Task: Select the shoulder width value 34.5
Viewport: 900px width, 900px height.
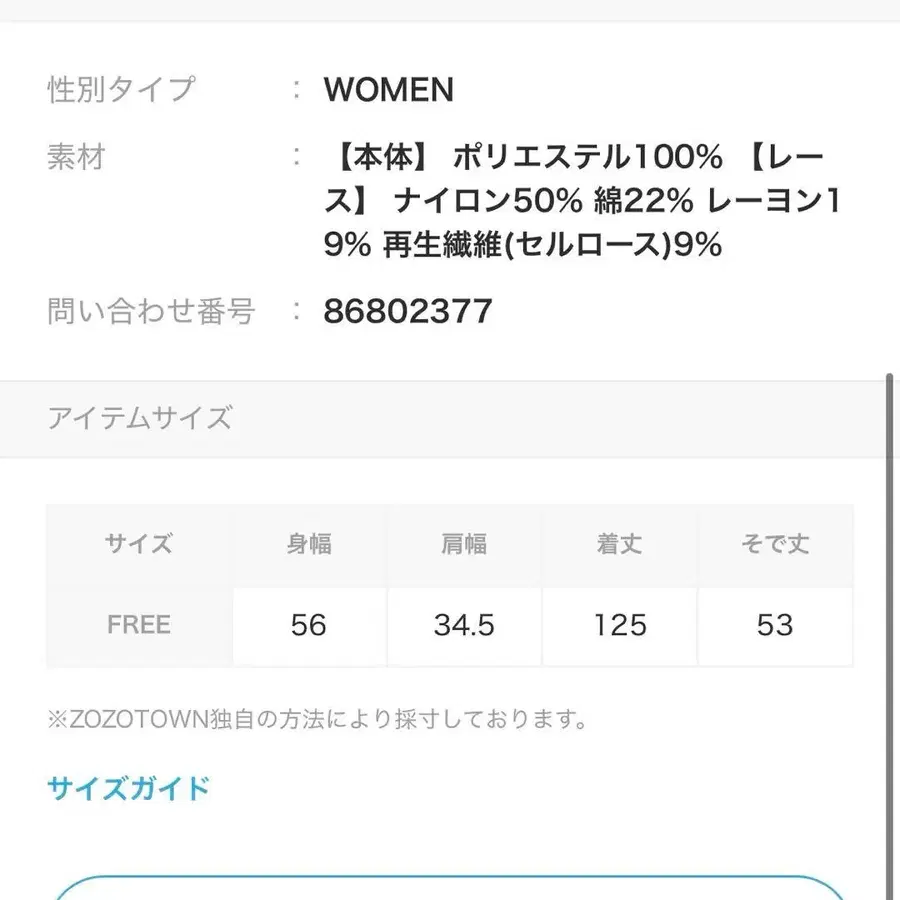Action: click(x=465, y=625)
